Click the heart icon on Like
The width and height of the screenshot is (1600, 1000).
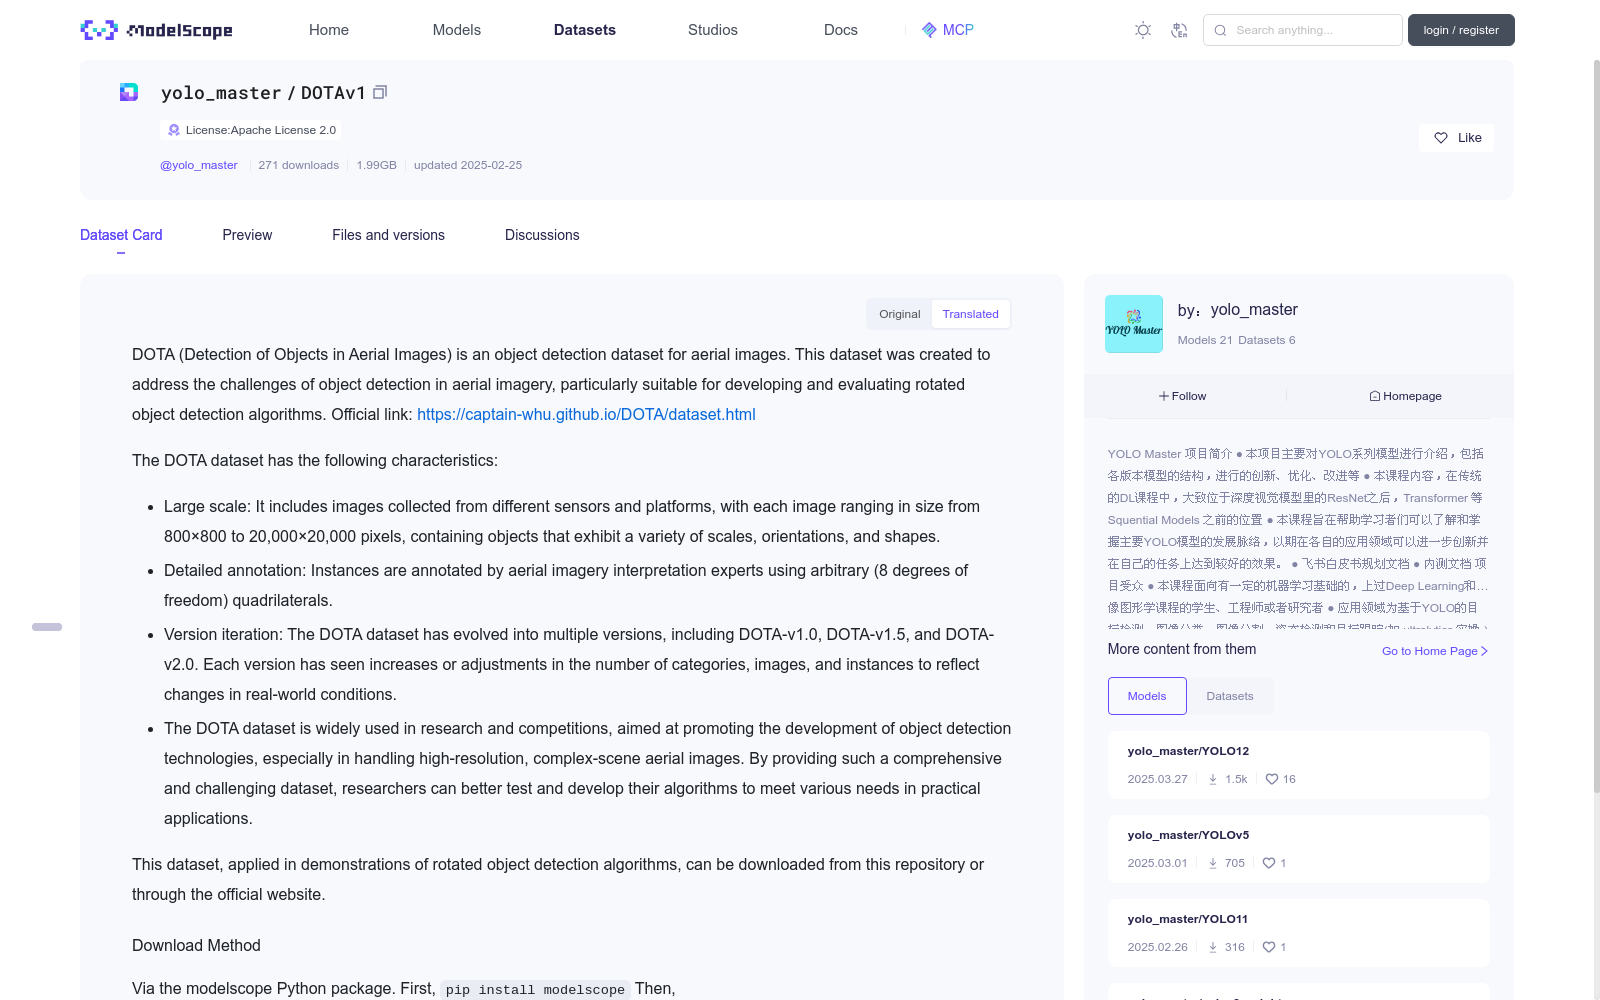pyautogui.click(x=1441, y=138)
